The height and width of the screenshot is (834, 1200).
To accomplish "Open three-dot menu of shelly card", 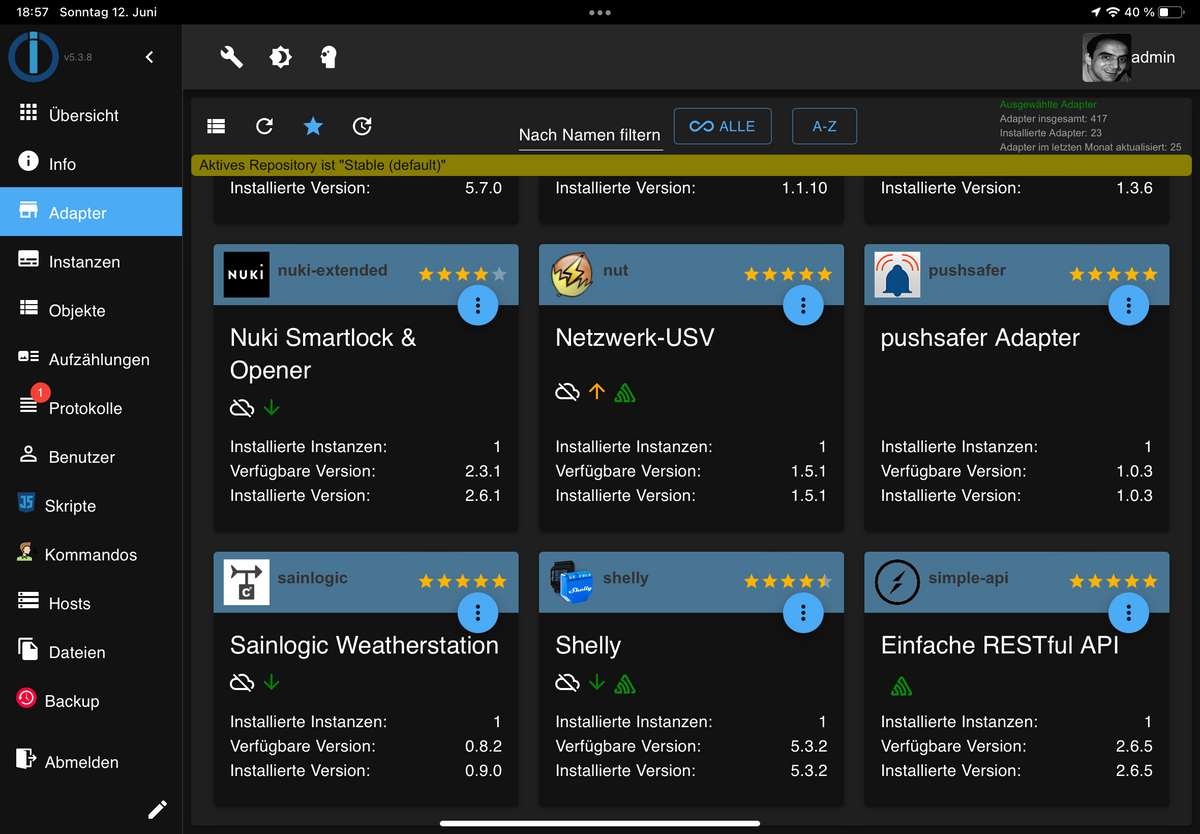I will 803,612.
